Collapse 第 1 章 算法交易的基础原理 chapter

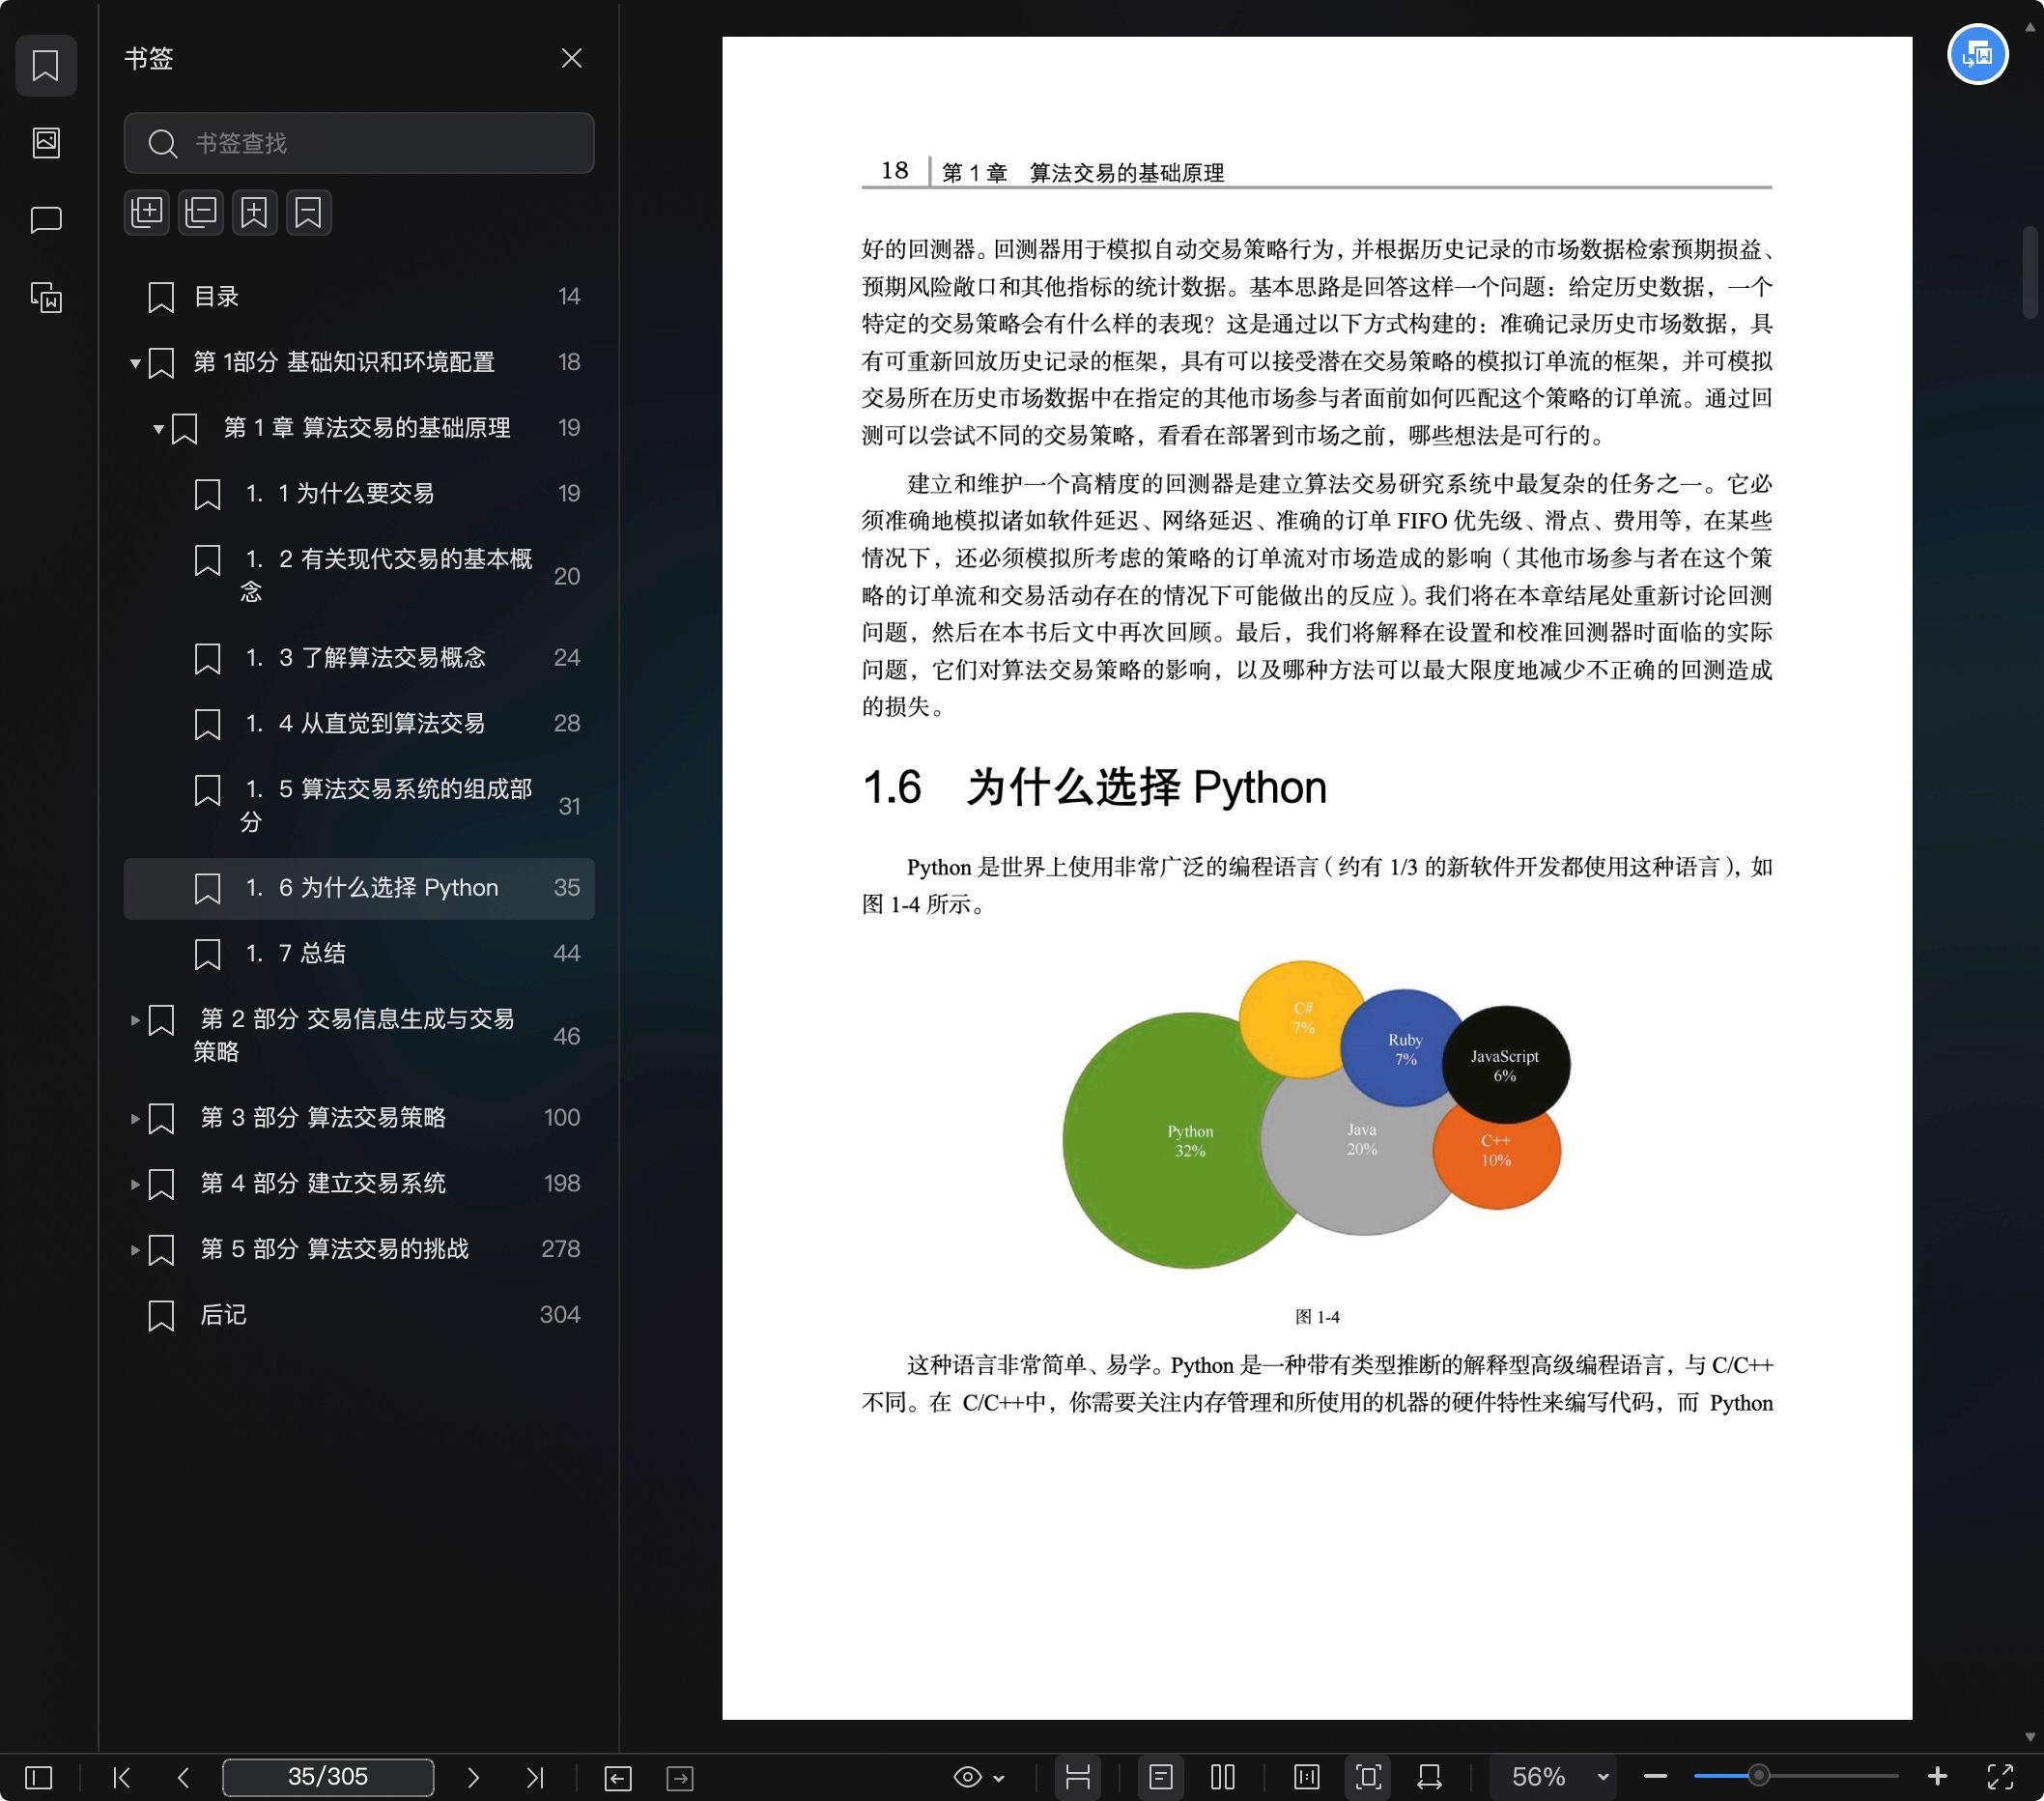158,429
